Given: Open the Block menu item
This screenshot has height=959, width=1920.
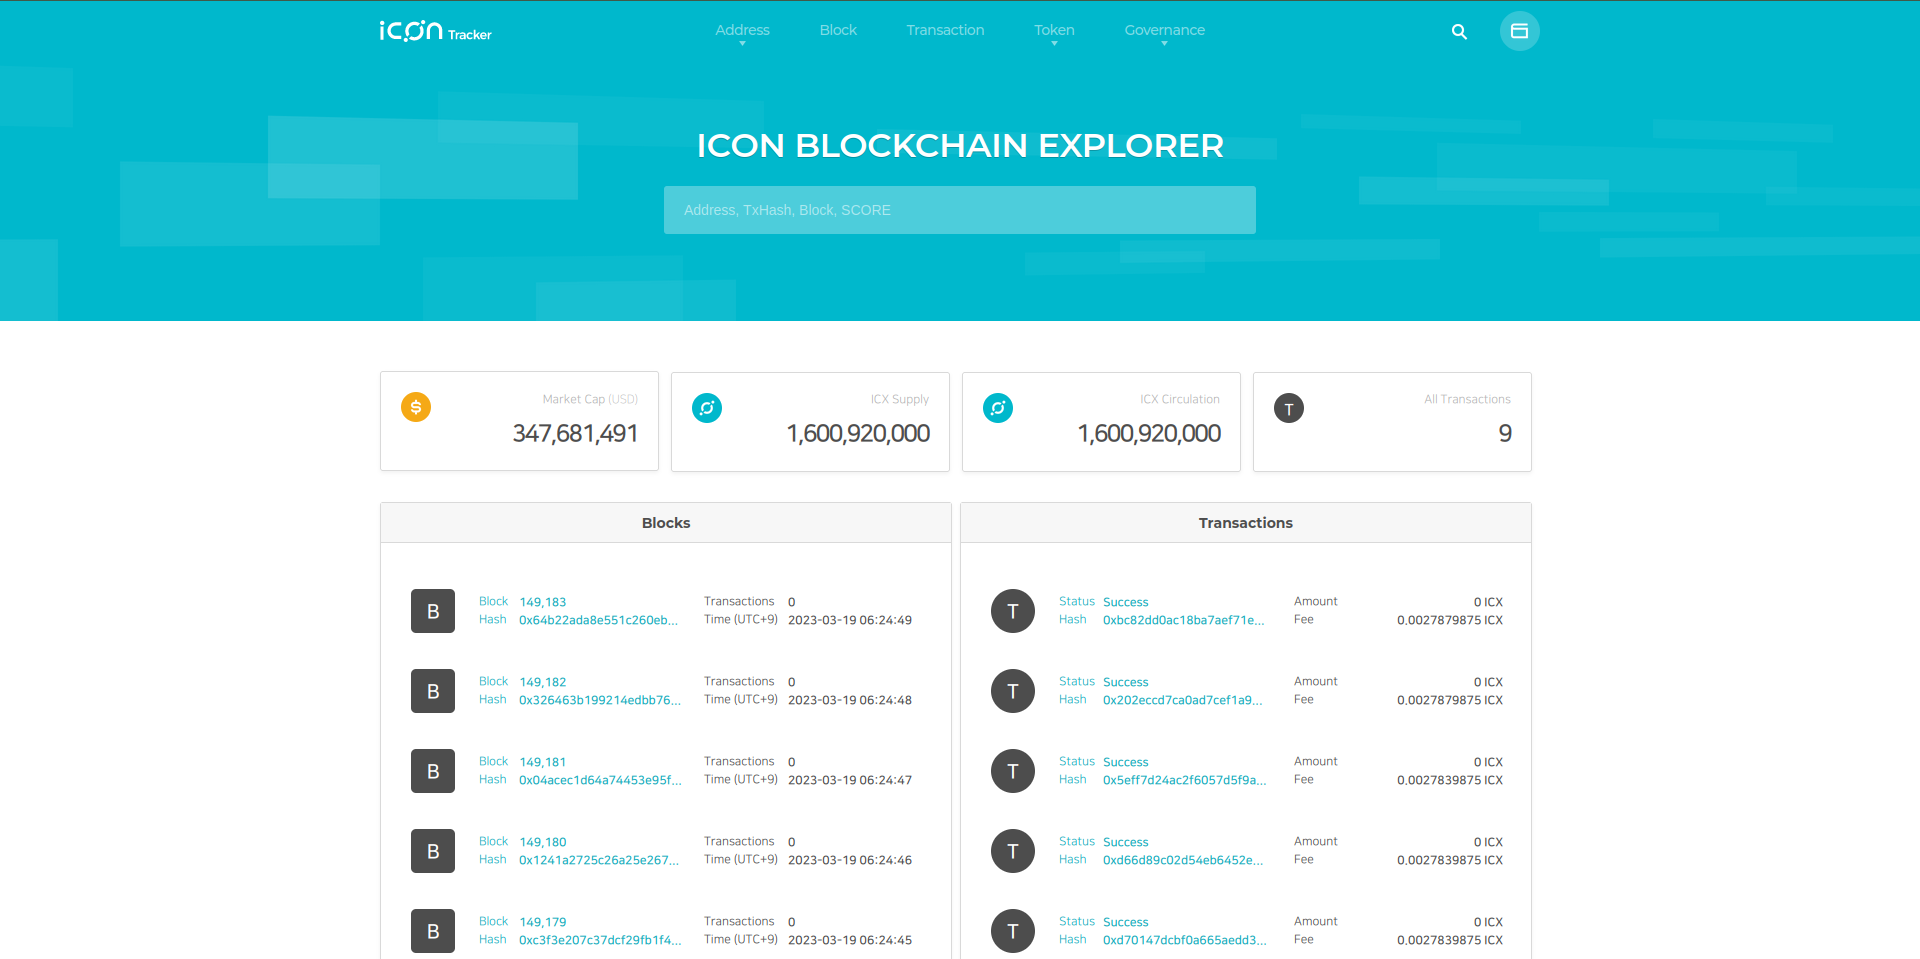Looking at the screenshot, I should 838,31.
